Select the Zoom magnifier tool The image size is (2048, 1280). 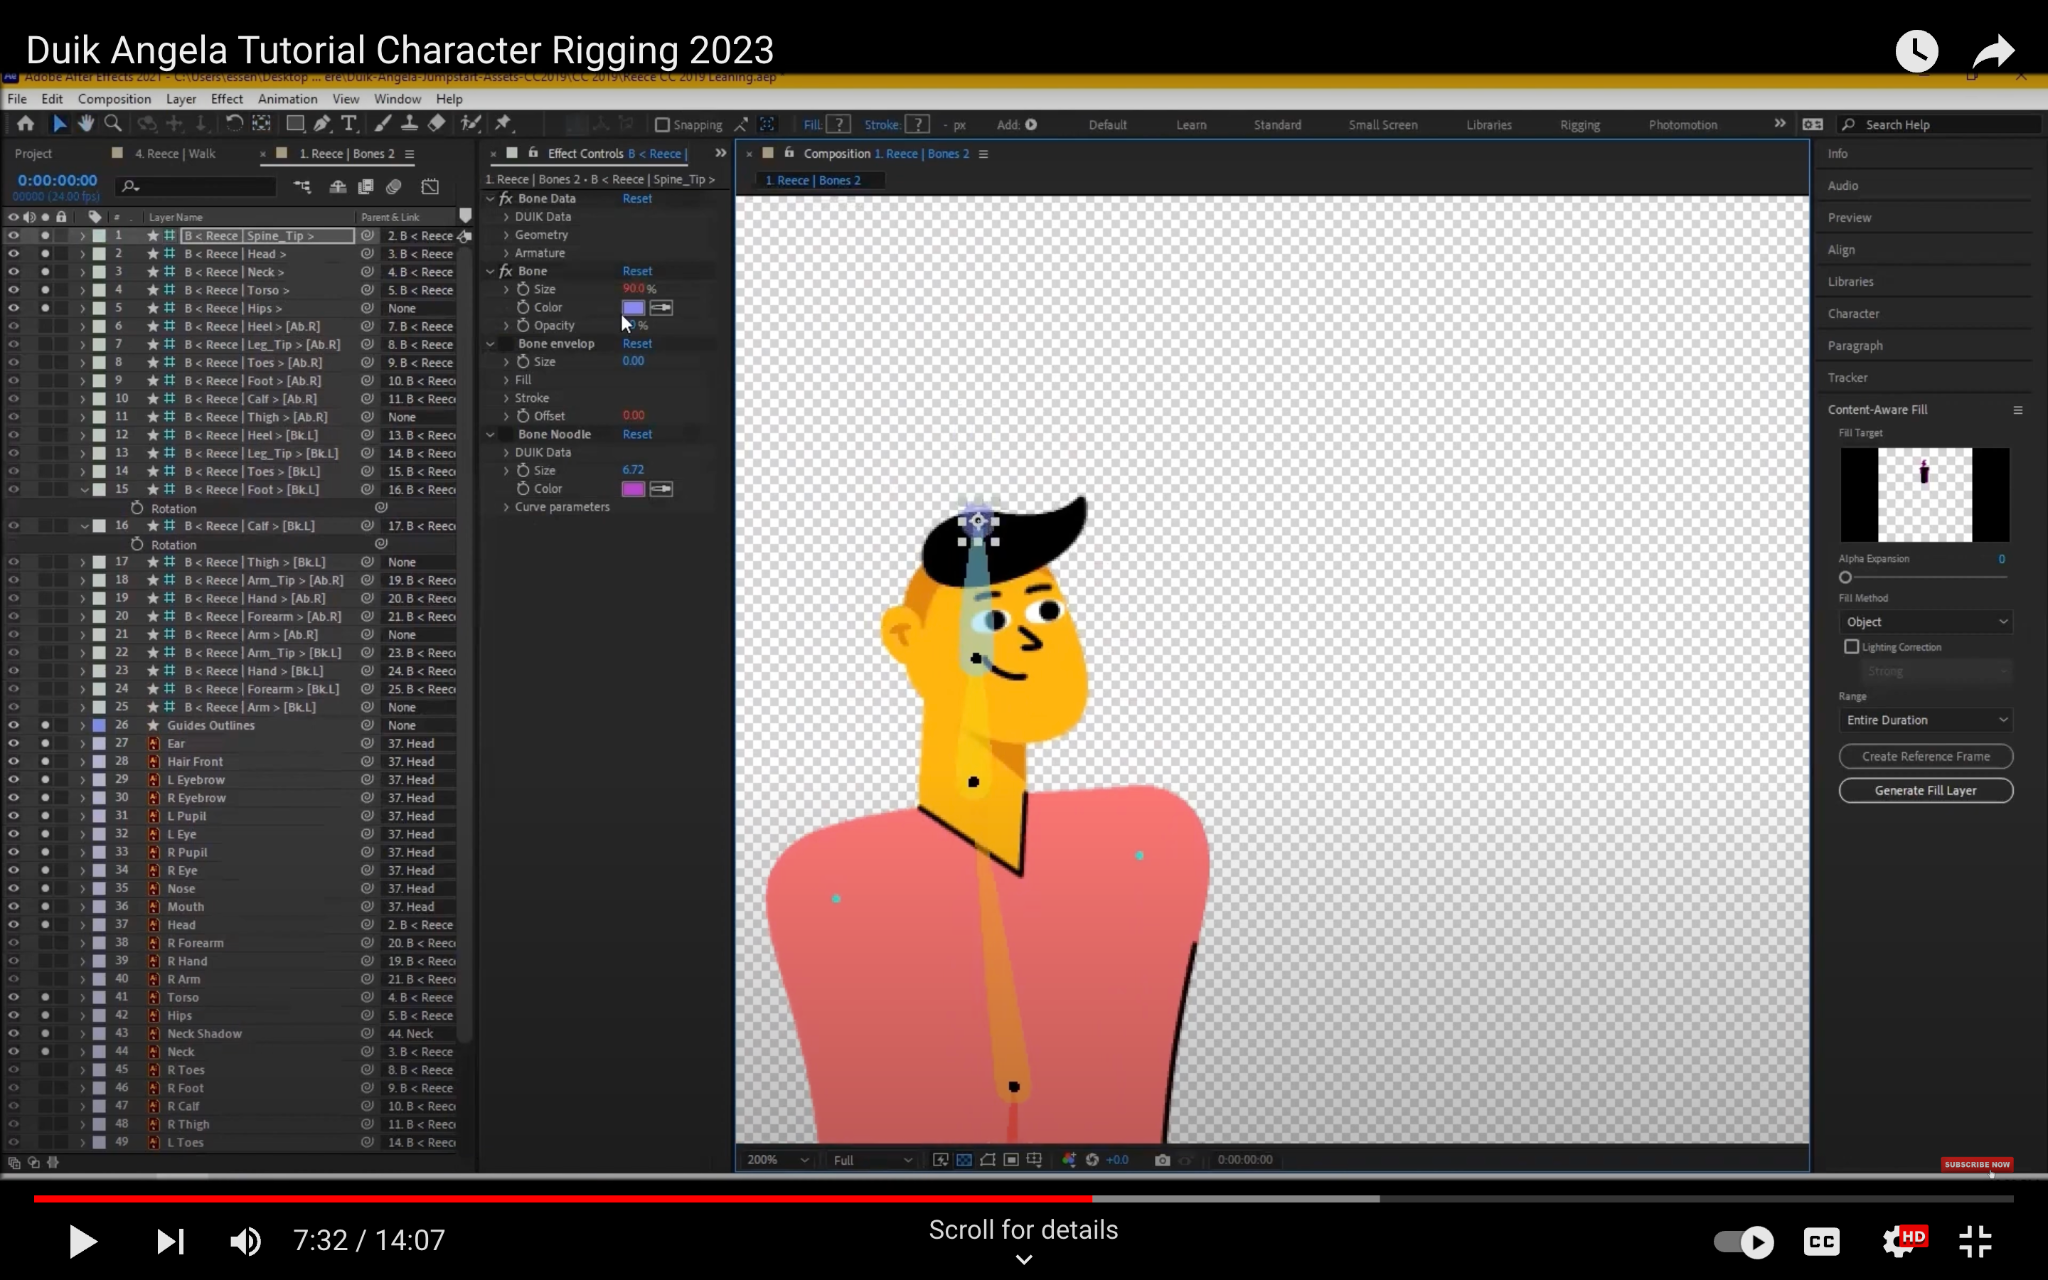(113, 124)
